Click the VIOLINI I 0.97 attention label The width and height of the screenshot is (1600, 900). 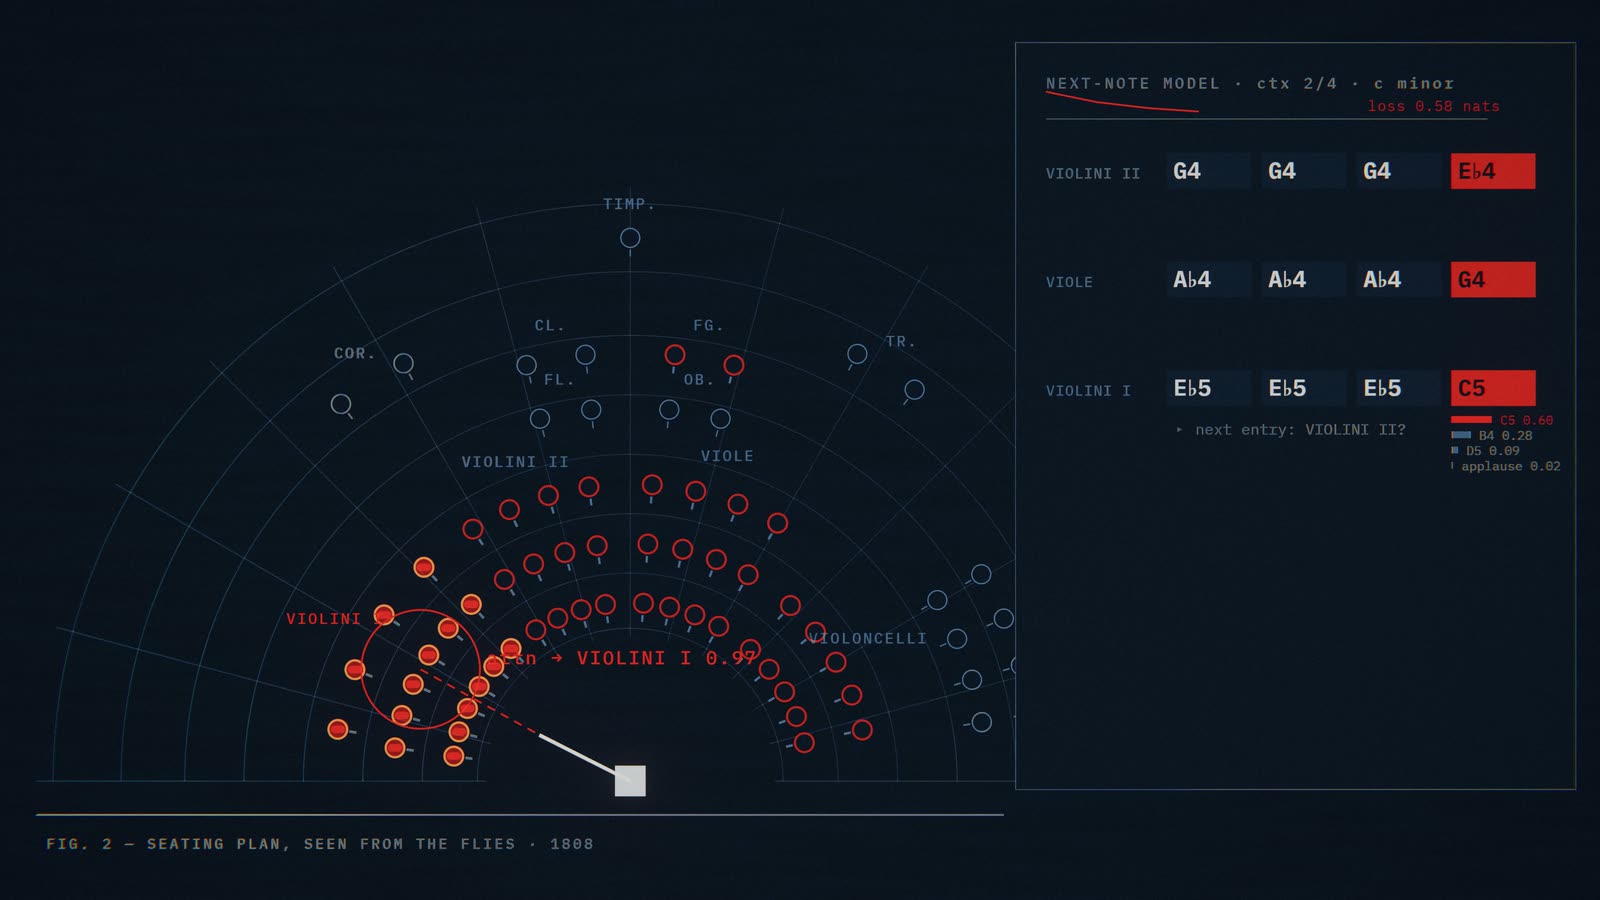(666, 658)
